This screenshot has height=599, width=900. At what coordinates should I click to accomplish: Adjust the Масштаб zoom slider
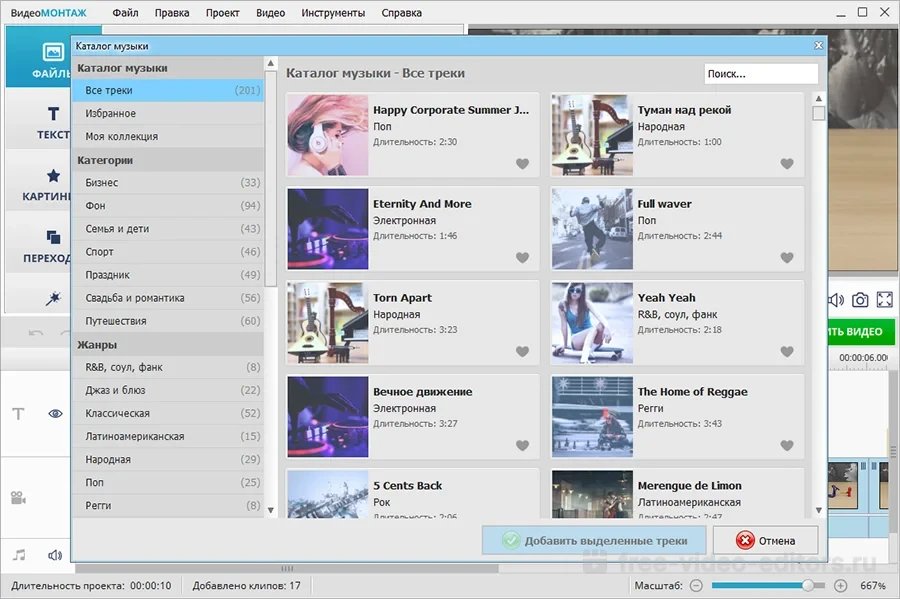(x=807, y=585)
